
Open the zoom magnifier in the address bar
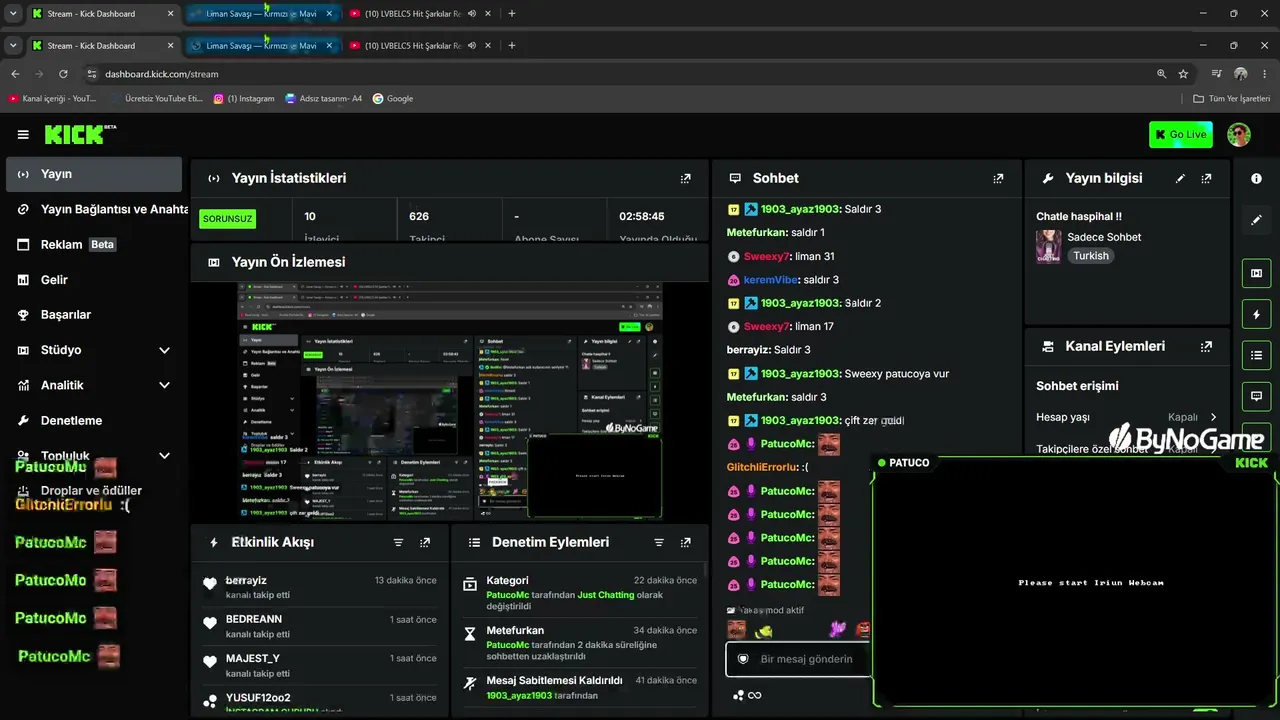coord(1161,74)
